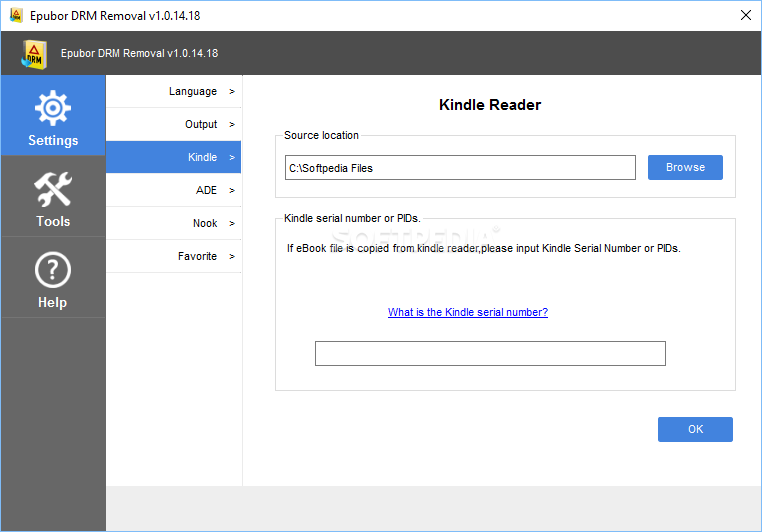Click 'Kindle serial number or PIDs.' label
This screenshot has height=532, width=762.
point(352,219)
